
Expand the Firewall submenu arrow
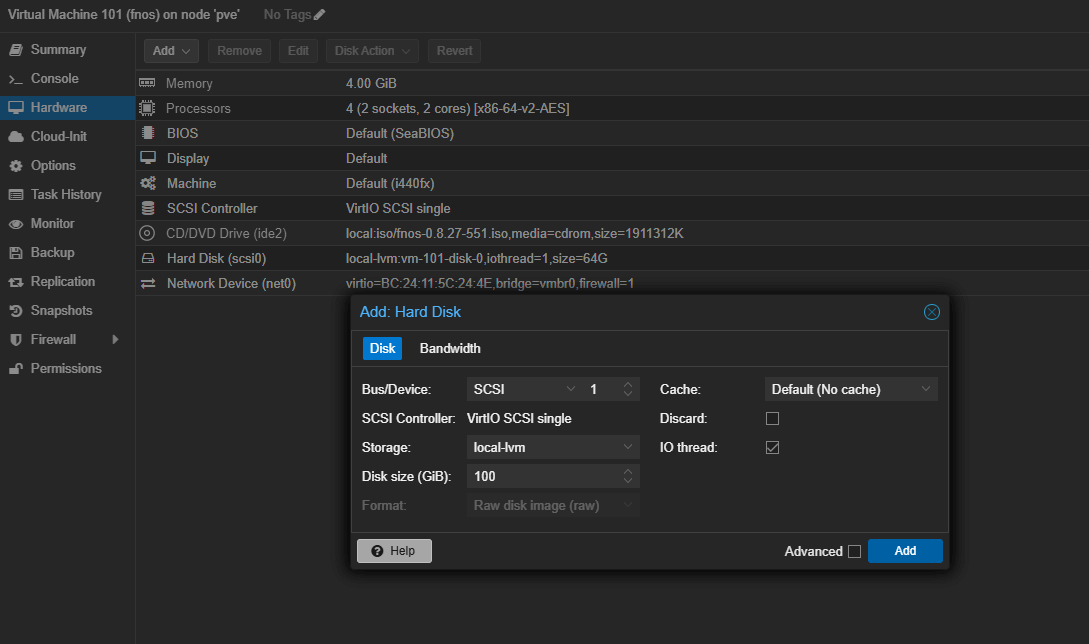tap(115, 340)
